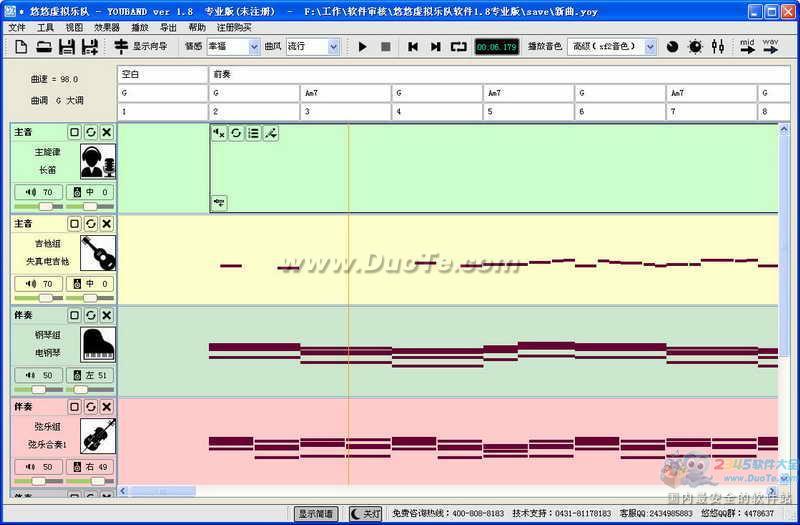
Task: Export as WAV file icon
Action: [772, 47]
